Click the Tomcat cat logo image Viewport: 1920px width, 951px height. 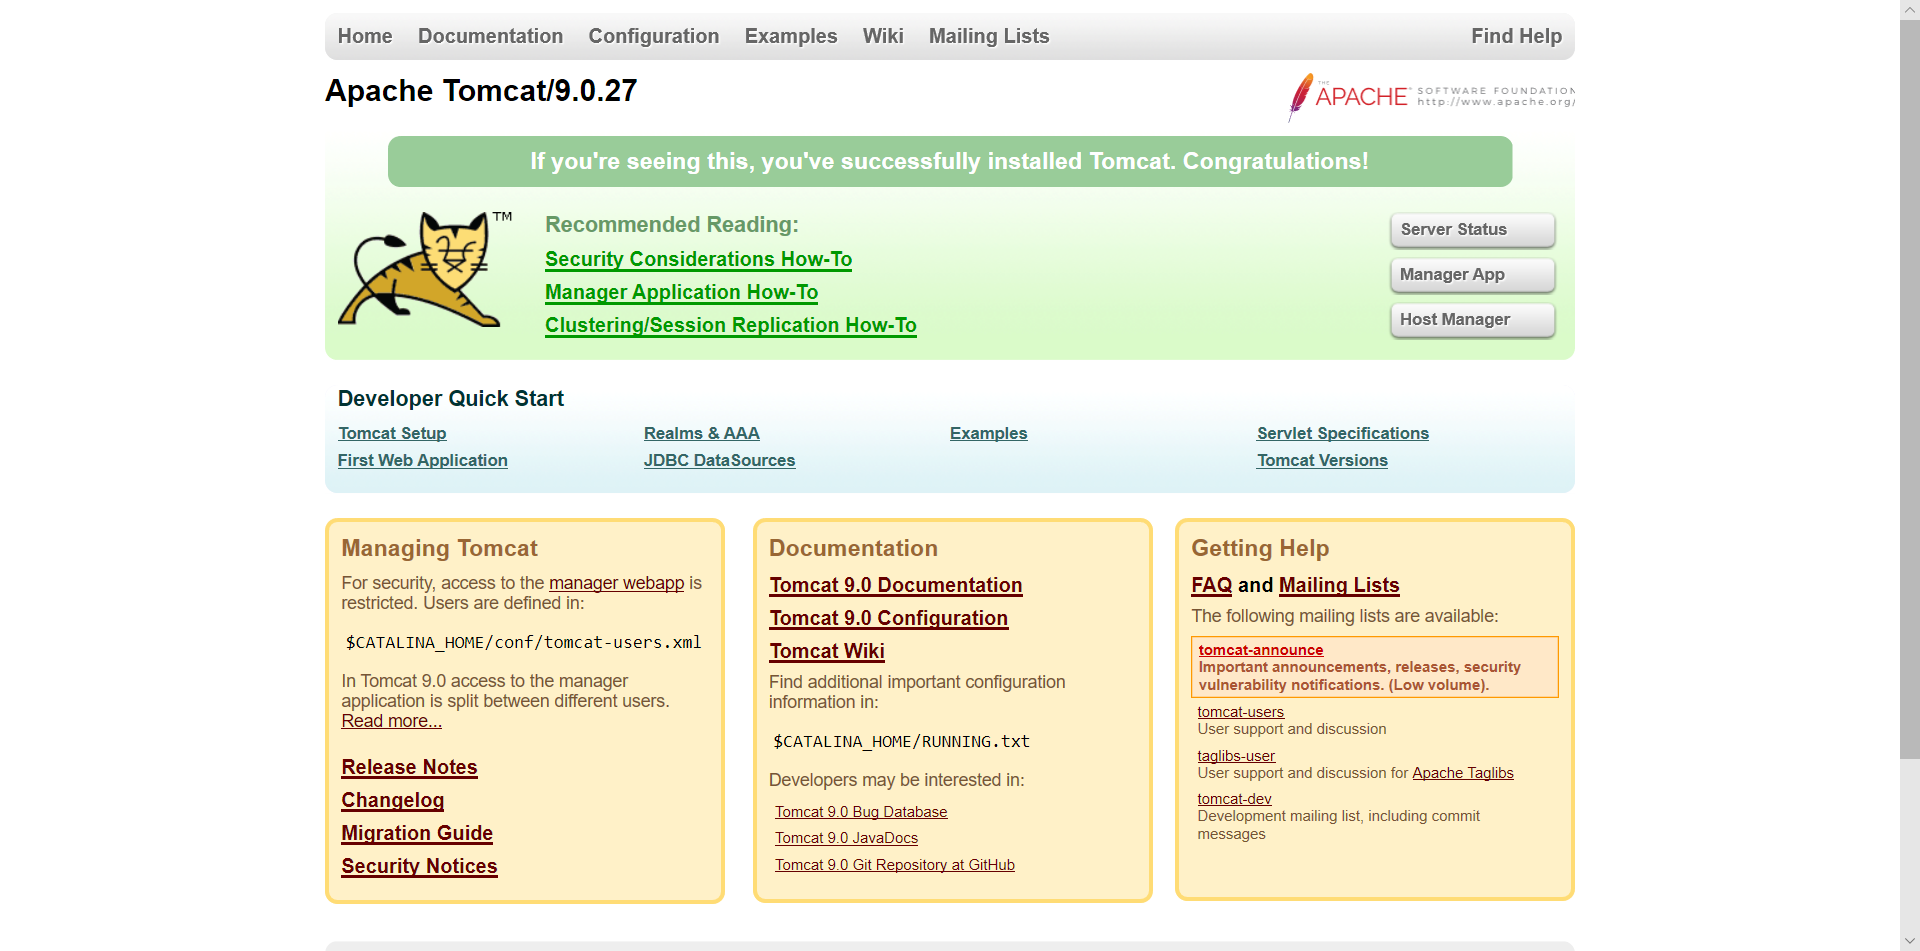(425, 268)
